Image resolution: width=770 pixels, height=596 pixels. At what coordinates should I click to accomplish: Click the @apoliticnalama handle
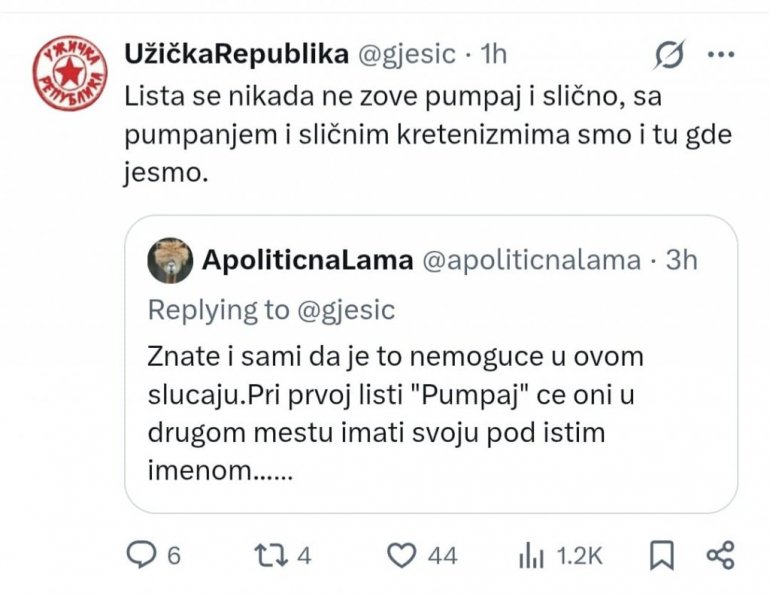click(532, 261)
